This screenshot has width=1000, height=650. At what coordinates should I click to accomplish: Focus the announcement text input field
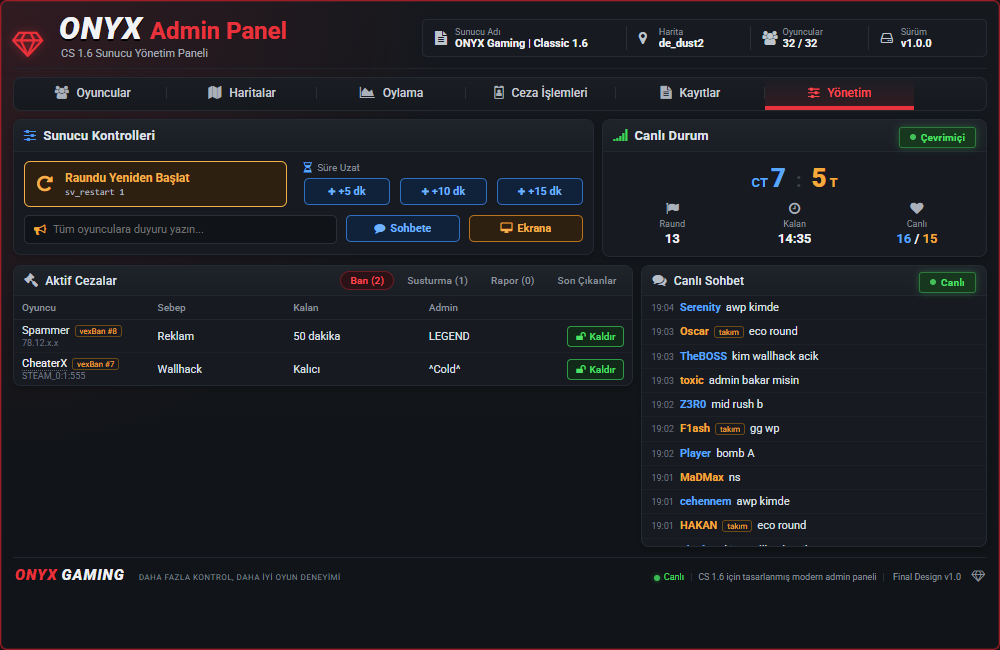click(180, 230)
